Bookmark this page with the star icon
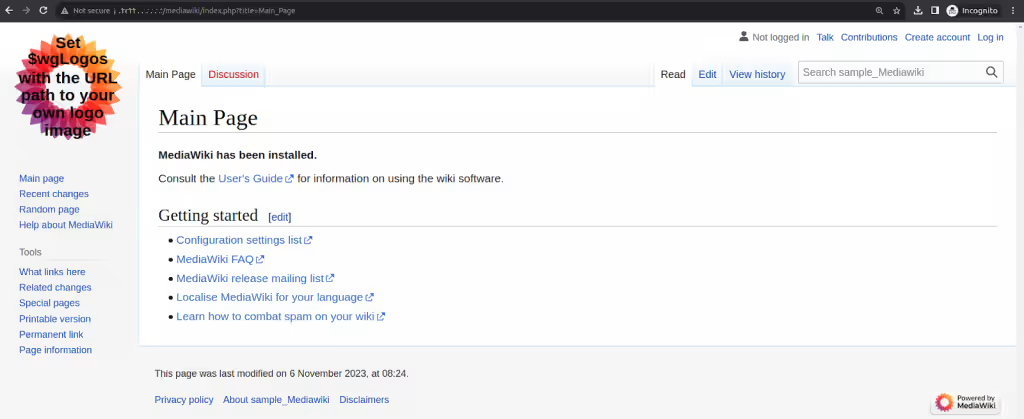Screen dimensions: 1024x419 (897, 10)
